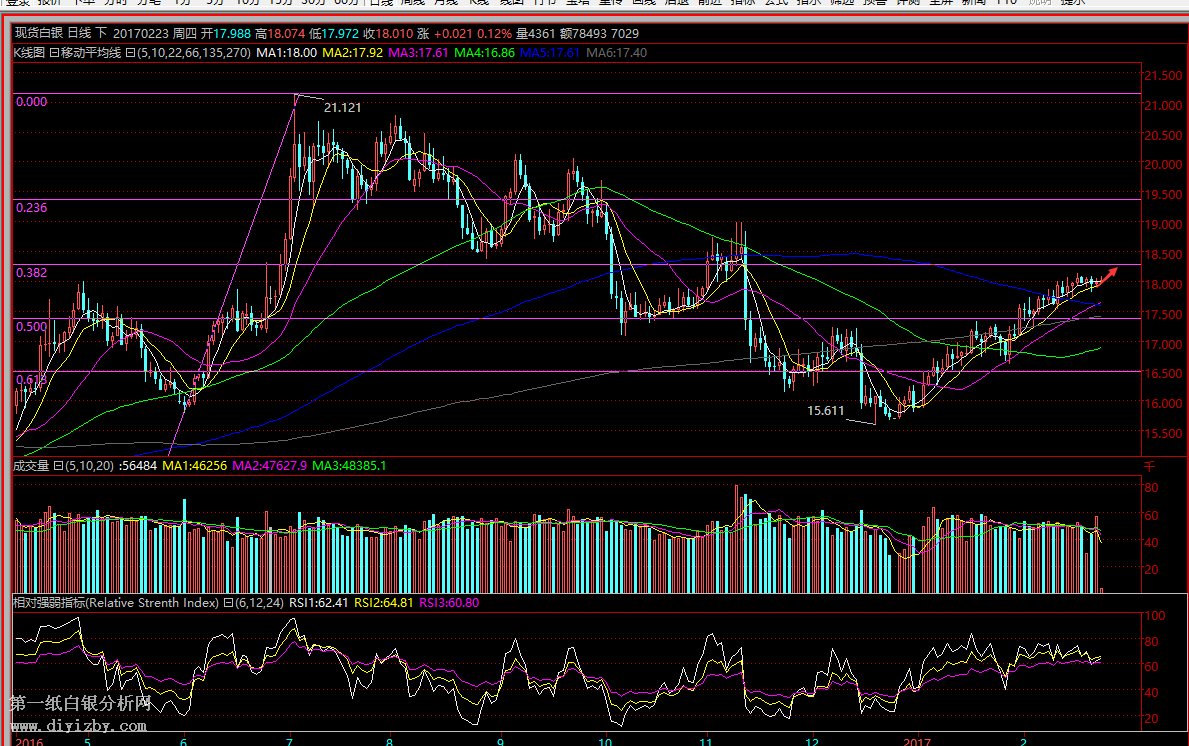The height and width of the screenshot is (746, 1189).
Task: Click the green MA4:16.86 legend value
Action: 485,52
